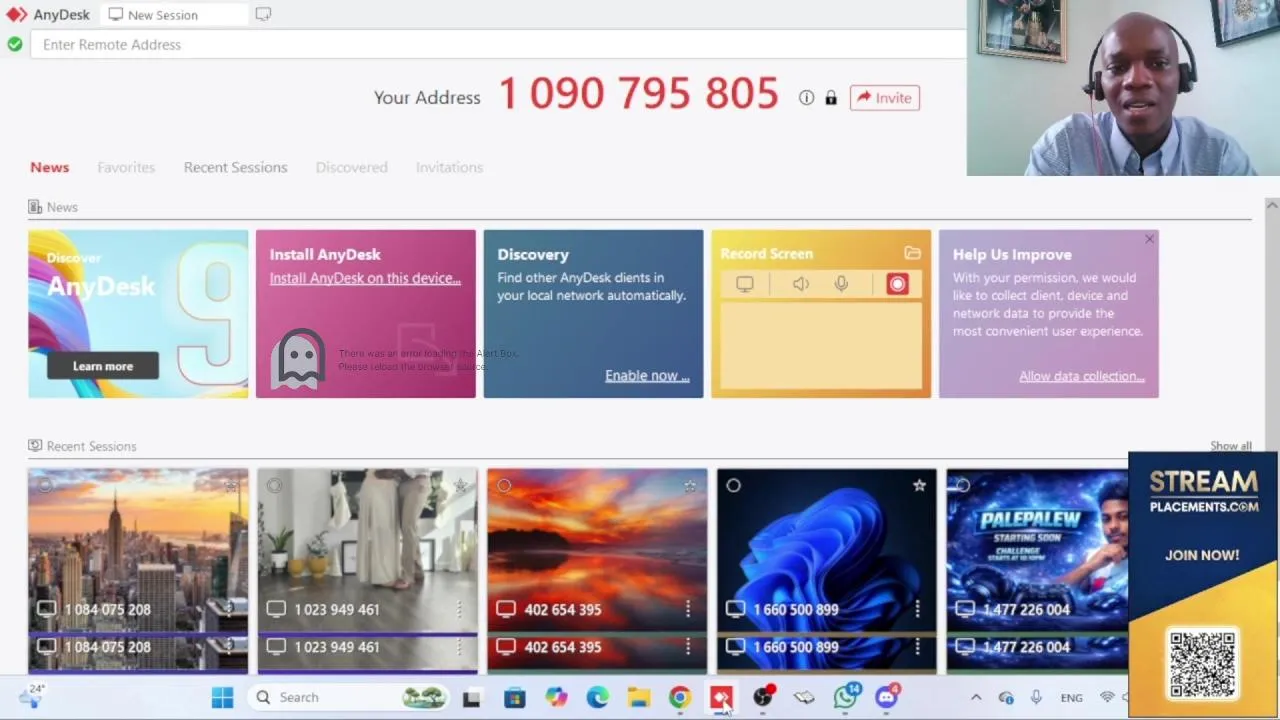Click Show all recent sessions
The width and height of the screenshot is (1280, 720).
click(x=1231, y=446)
